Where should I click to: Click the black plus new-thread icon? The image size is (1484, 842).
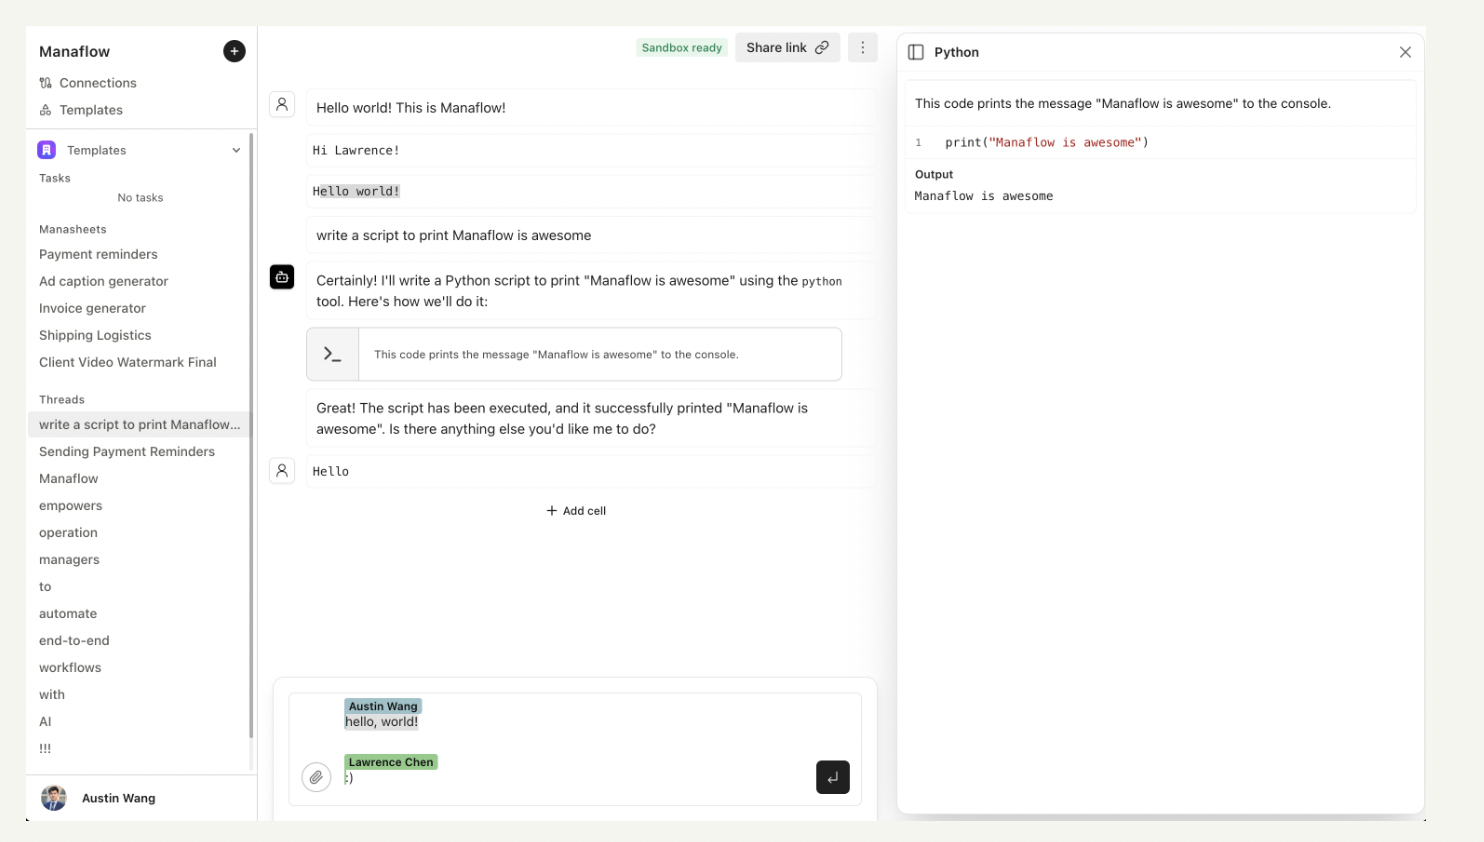click(x=234, y=51)
